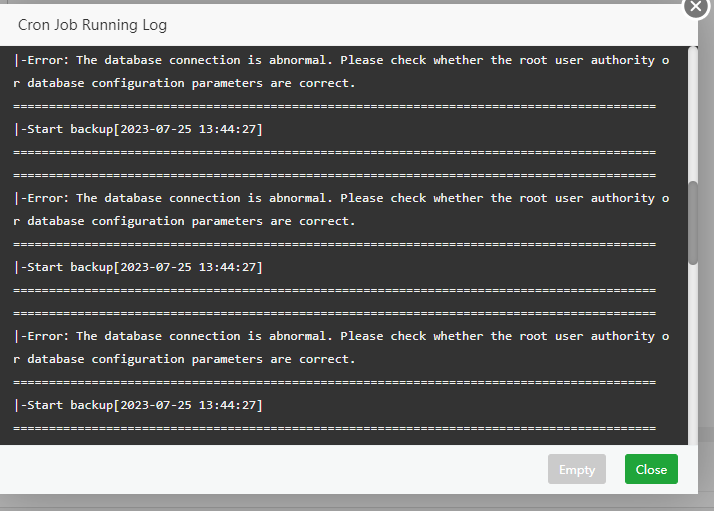Click the "Cron Job Running Log" title
Viewport: 714px width, 511px height.
[93, 24]
